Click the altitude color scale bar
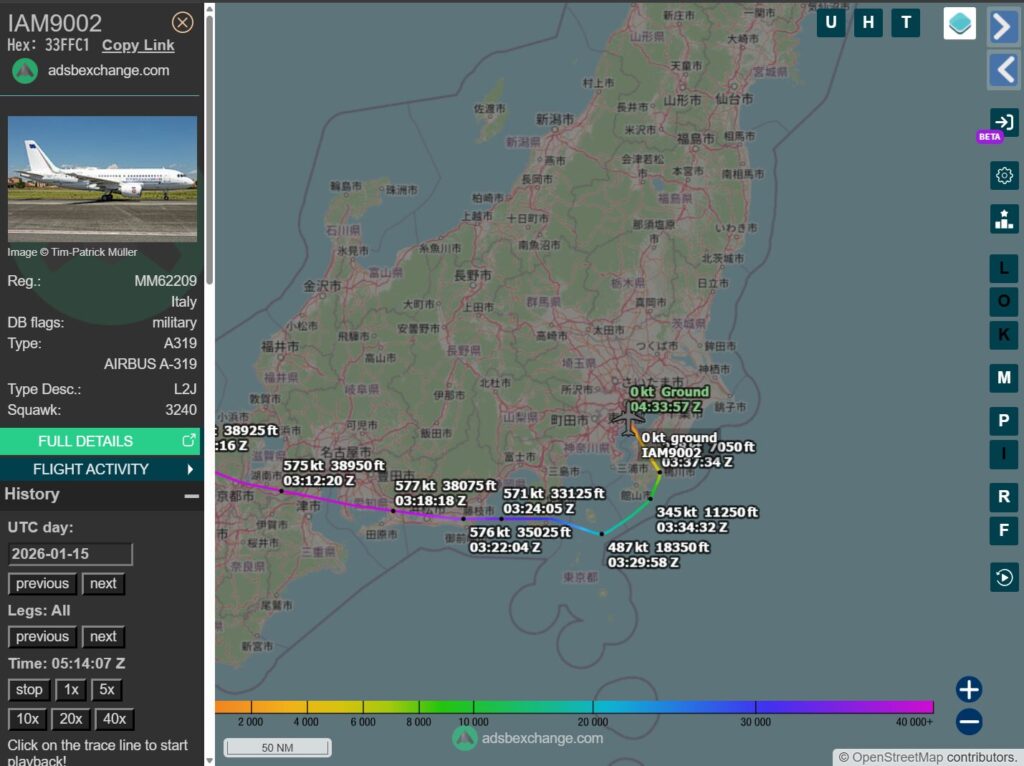 tap(574, 707)
